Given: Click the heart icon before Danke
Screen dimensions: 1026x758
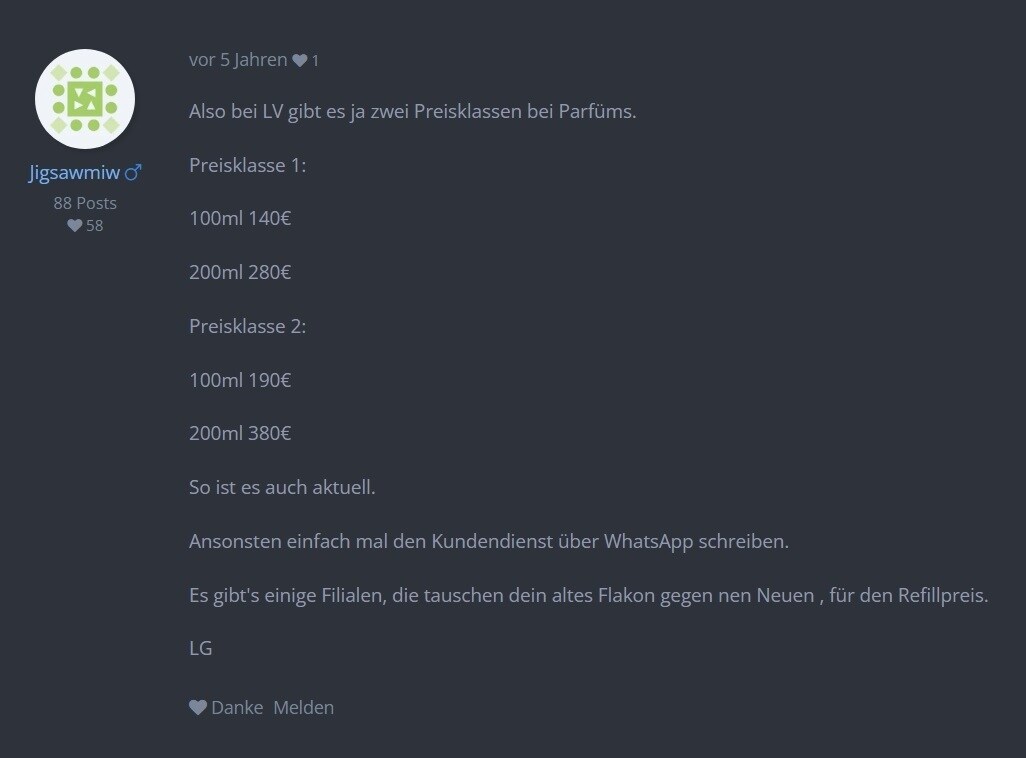Looking at the screenshot, I should tap(198, 707).
